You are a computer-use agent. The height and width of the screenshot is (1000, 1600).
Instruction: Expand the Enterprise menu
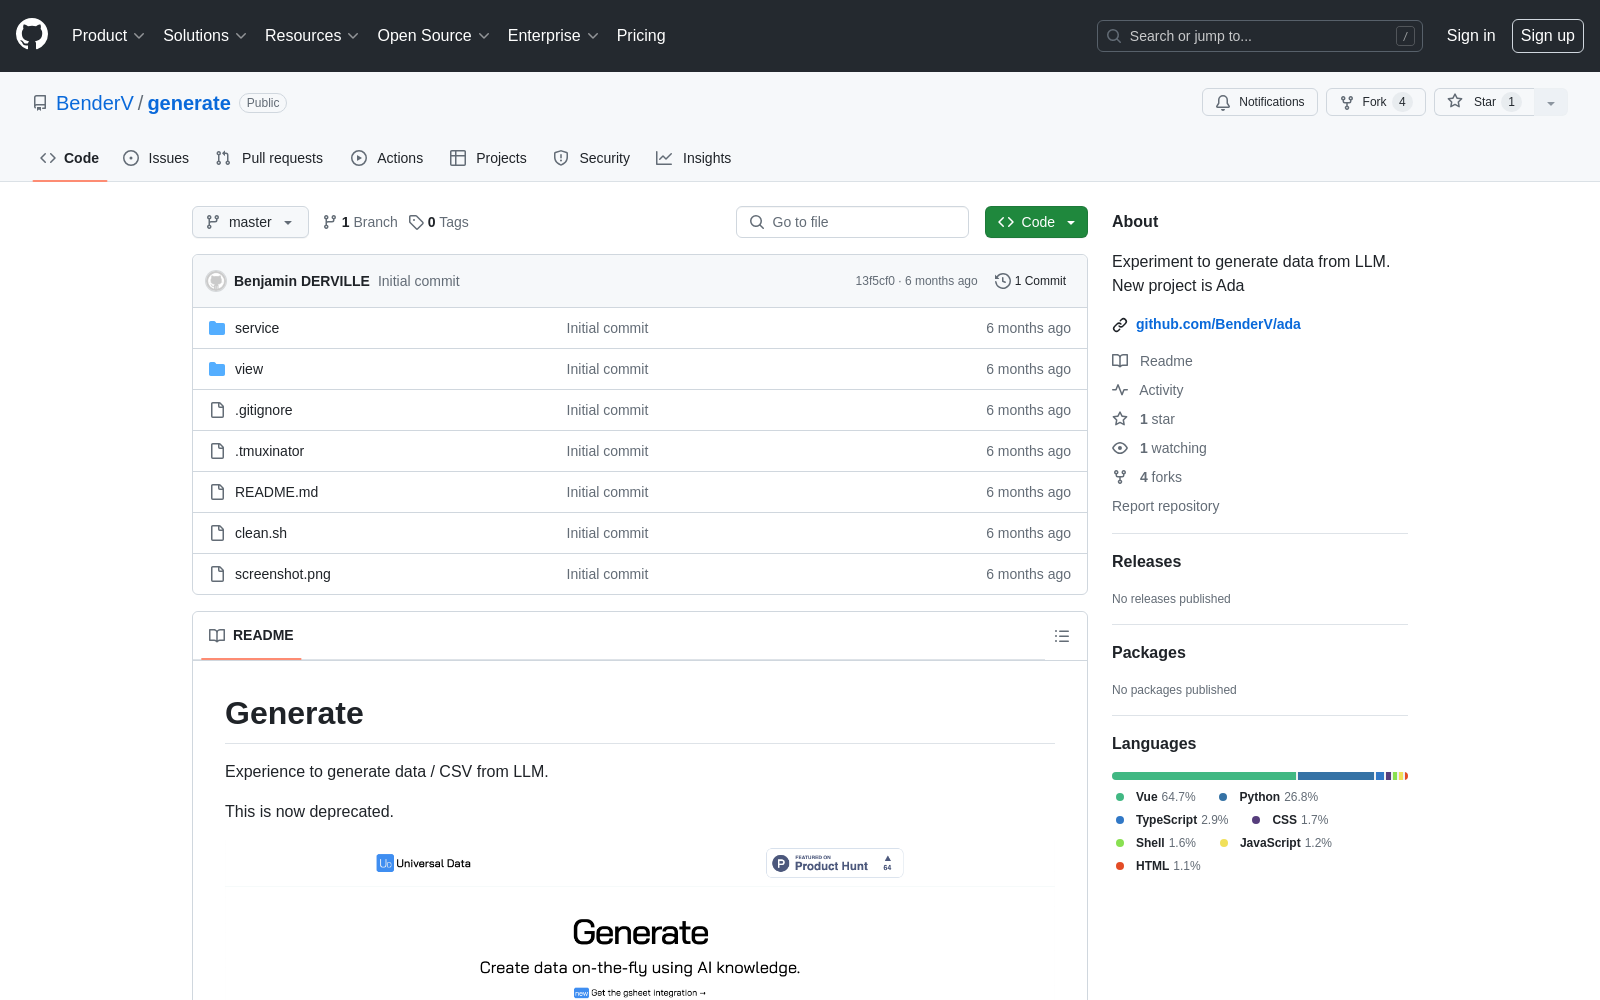[x=553, y=36]
